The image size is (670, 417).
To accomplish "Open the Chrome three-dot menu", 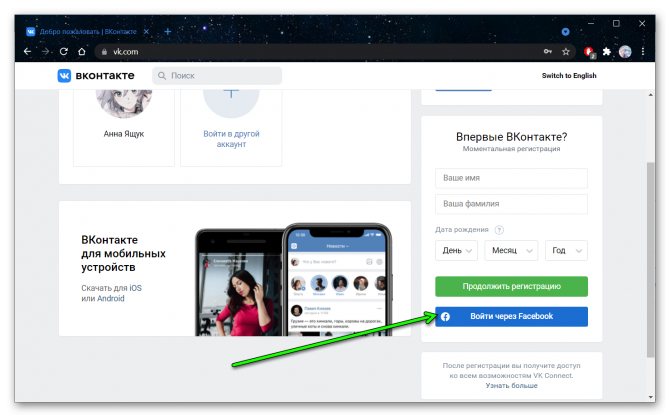I will pos(643,52).
